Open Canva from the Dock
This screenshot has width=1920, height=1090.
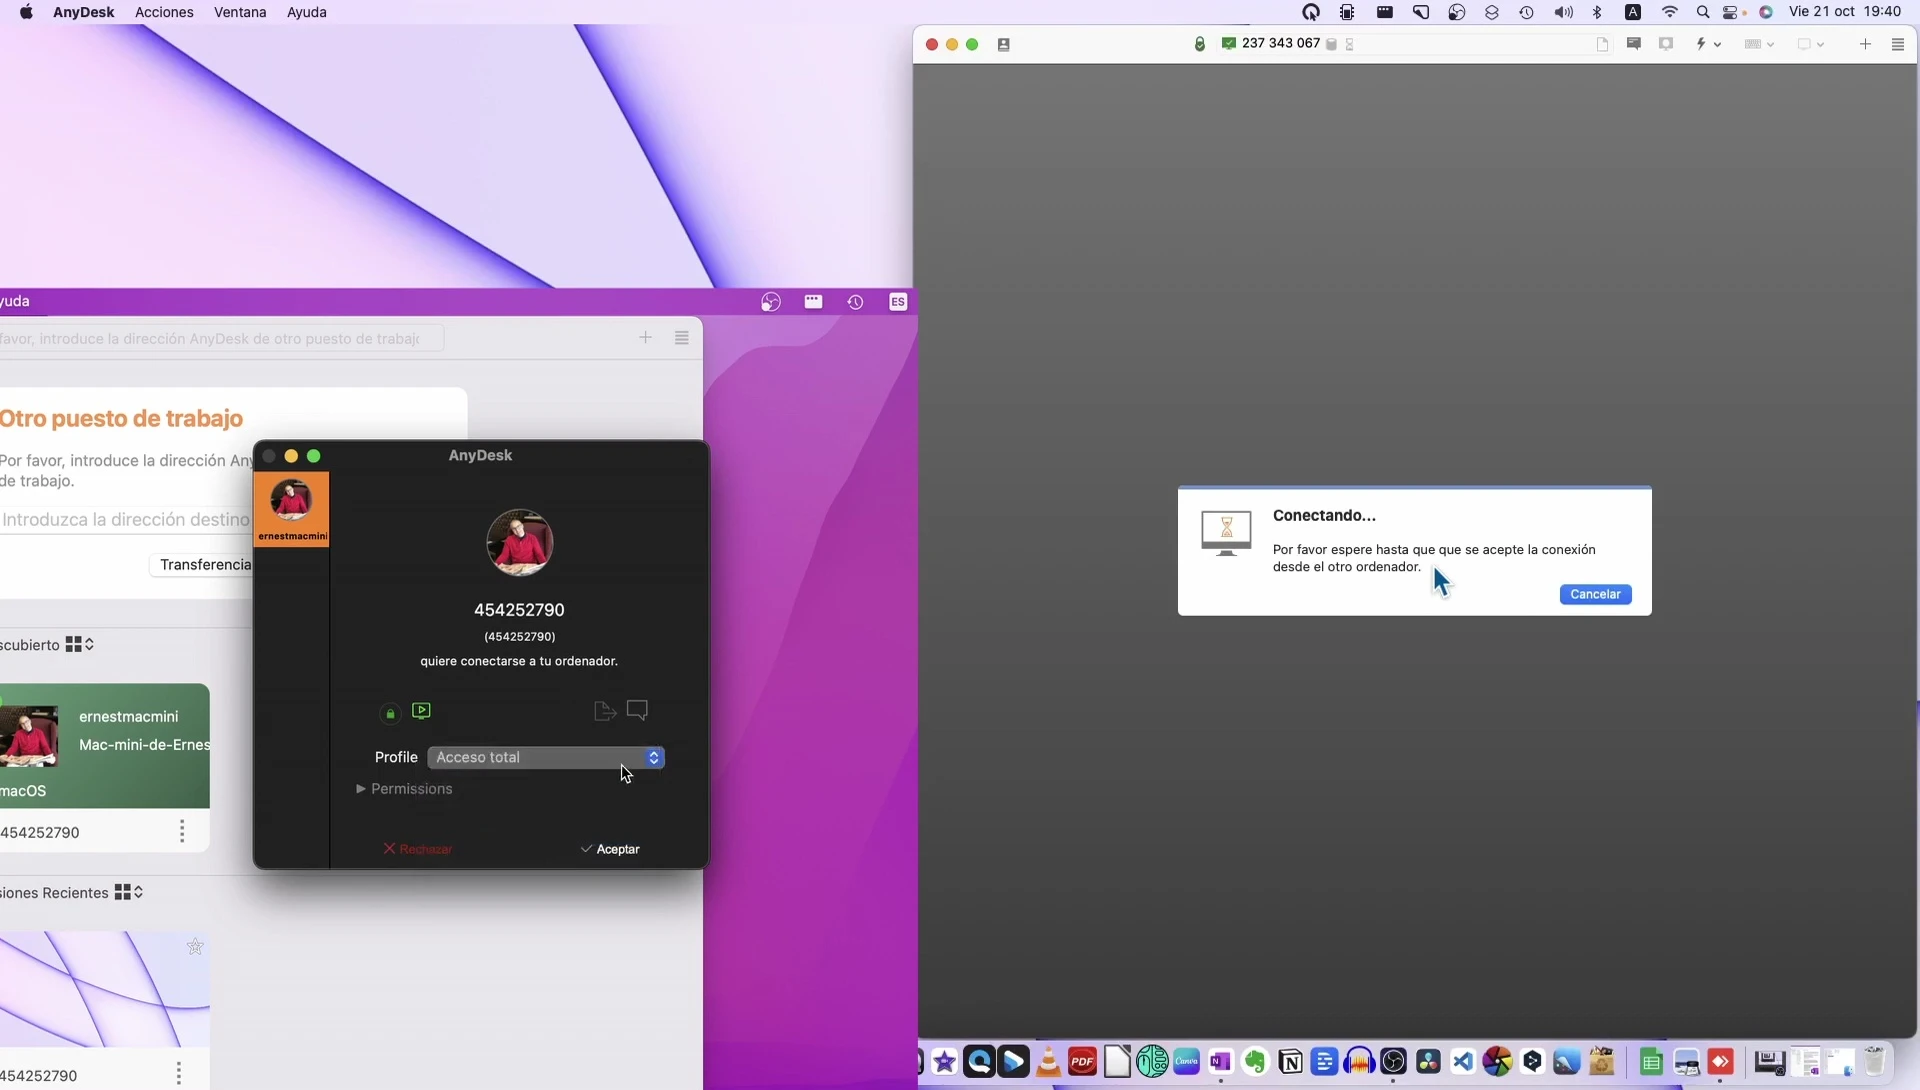point(1187,1061)
